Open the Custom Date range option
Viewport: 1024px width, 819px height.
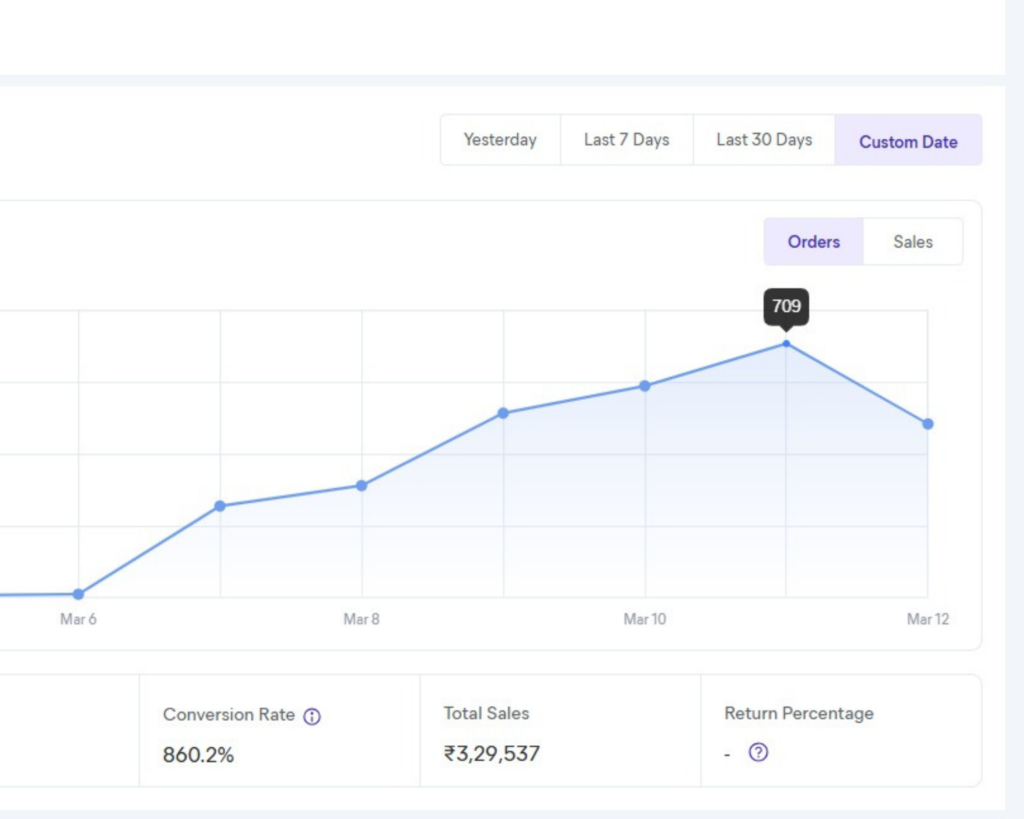(908, 141)
